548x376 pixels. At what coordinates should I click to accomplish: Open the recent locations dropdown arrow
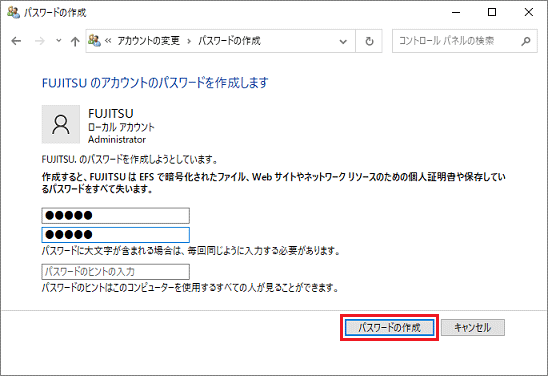[x=59, y=41]
